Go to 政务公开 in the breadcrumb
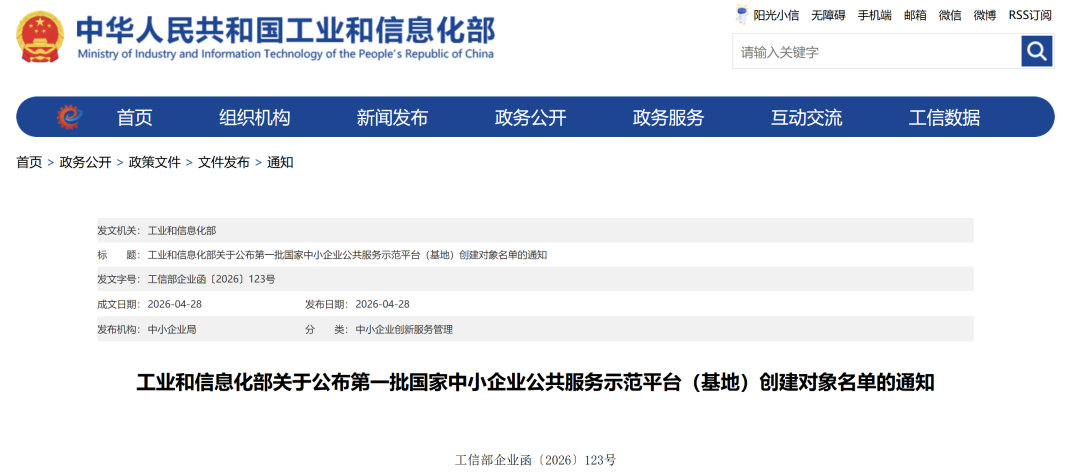This screenshot has width=1080, height=475. click(x=85, y=162)
